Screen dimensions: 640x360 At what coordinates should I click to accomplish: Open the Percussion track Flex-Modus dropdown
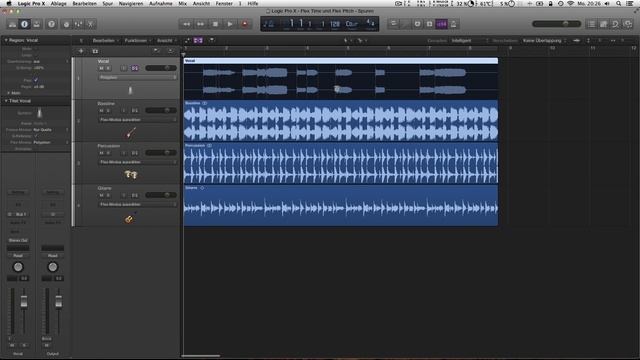(137, 162)
